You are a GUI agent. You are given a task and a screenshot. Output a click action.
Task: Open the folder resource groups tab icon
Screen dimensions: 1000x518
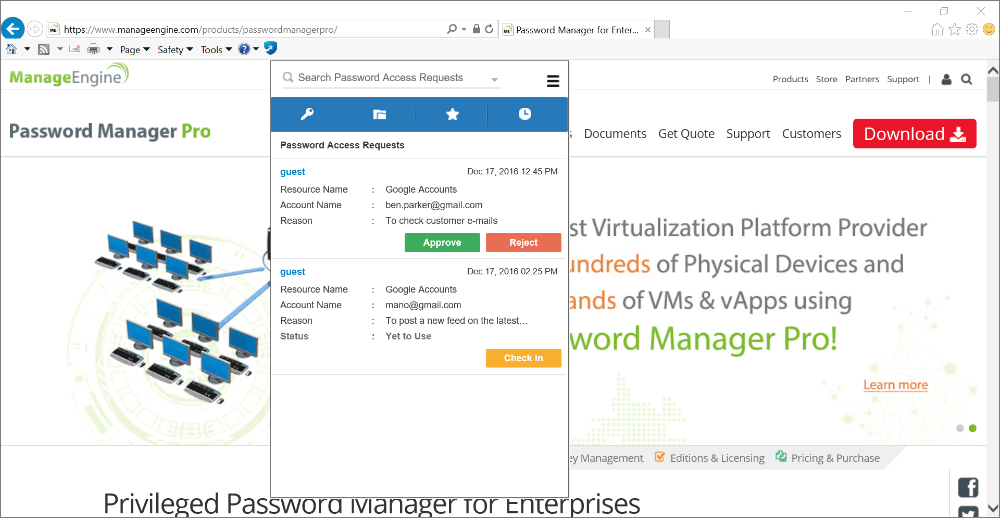(x=379, y=115)
